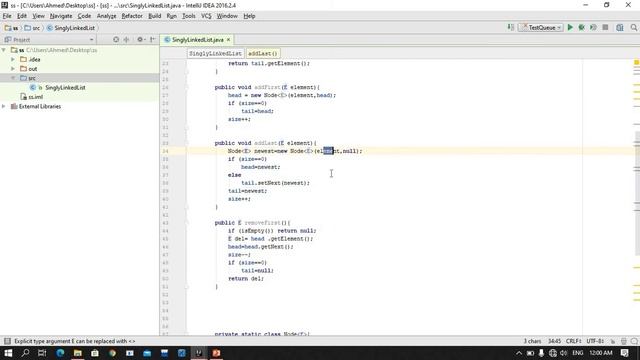The image size is (640, 360).
Task: Open PowerPoint from taskbar
Action: coord(216,353)
